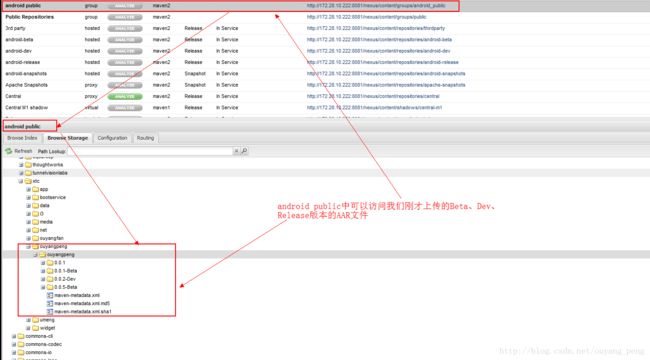Select the Central M1 shadow repository name
This screenshot has width=650, height=360.
(26, 107)
